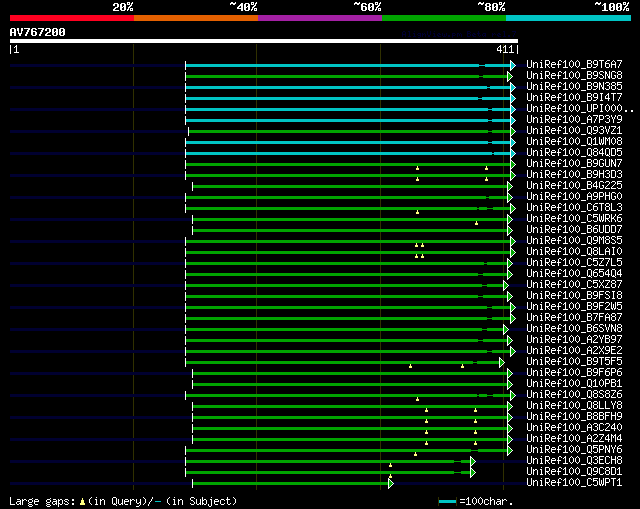
Task: Select the white AV767200 query sequence bar
Action: (264, 41)
